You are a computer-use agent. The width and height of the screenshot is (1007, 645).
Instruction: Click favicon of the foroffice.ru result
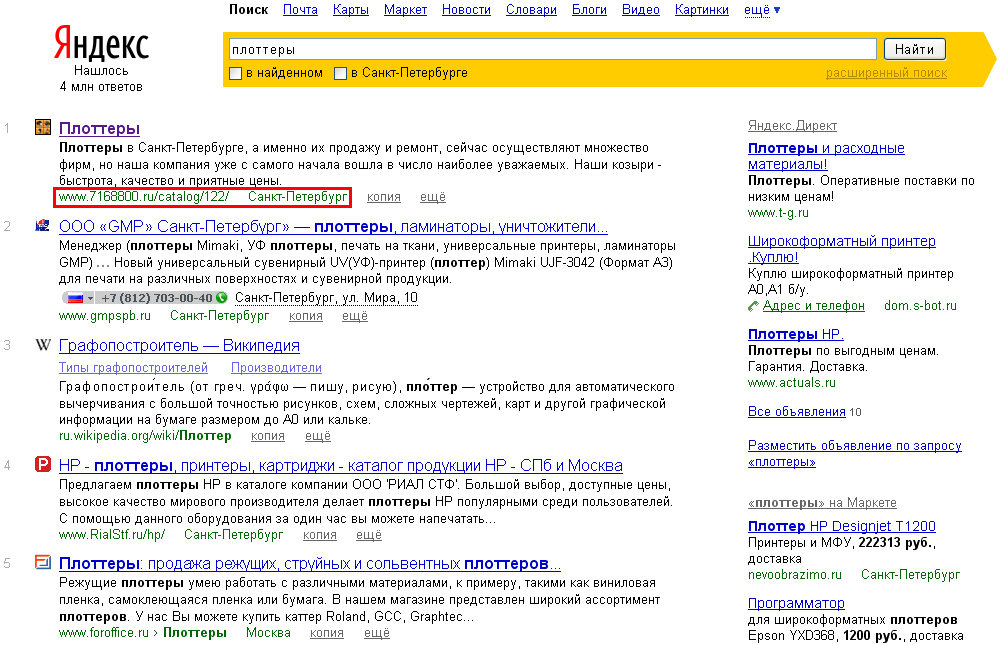43,562
